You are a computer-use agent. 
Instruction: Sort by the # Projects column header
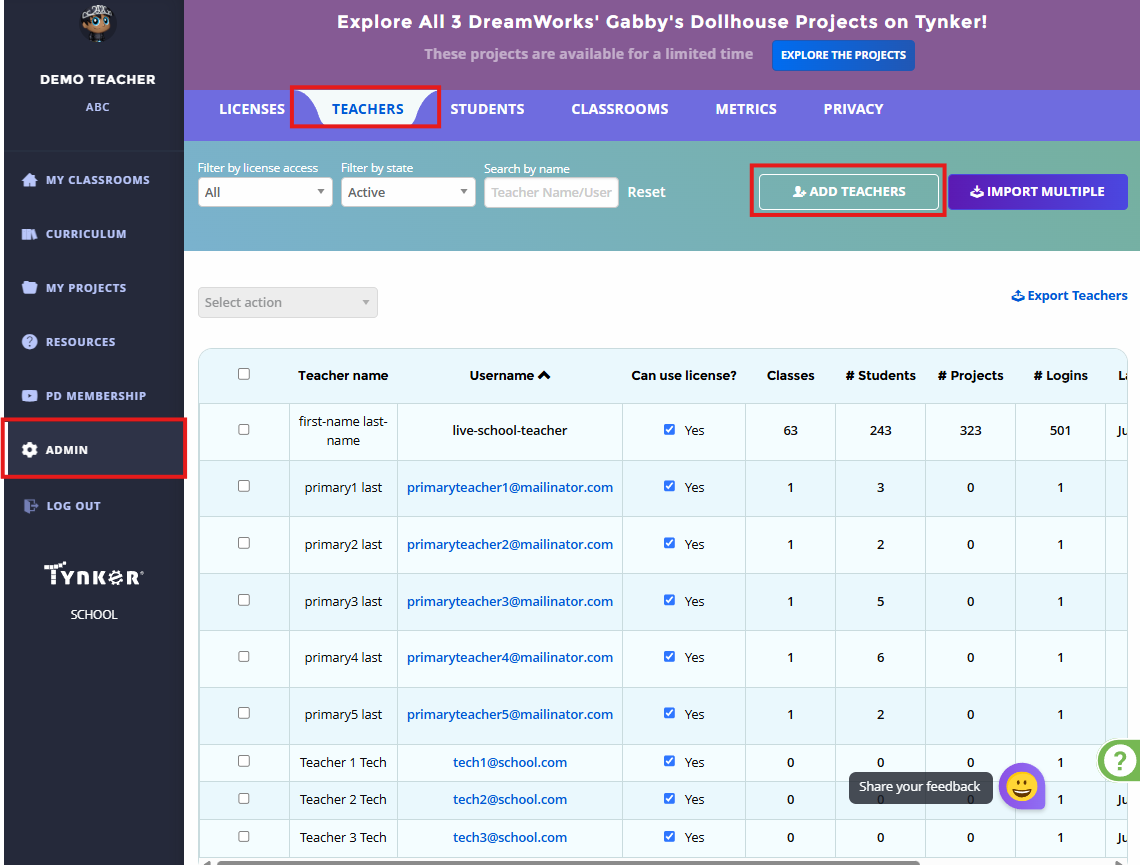(x=971, y=375)
